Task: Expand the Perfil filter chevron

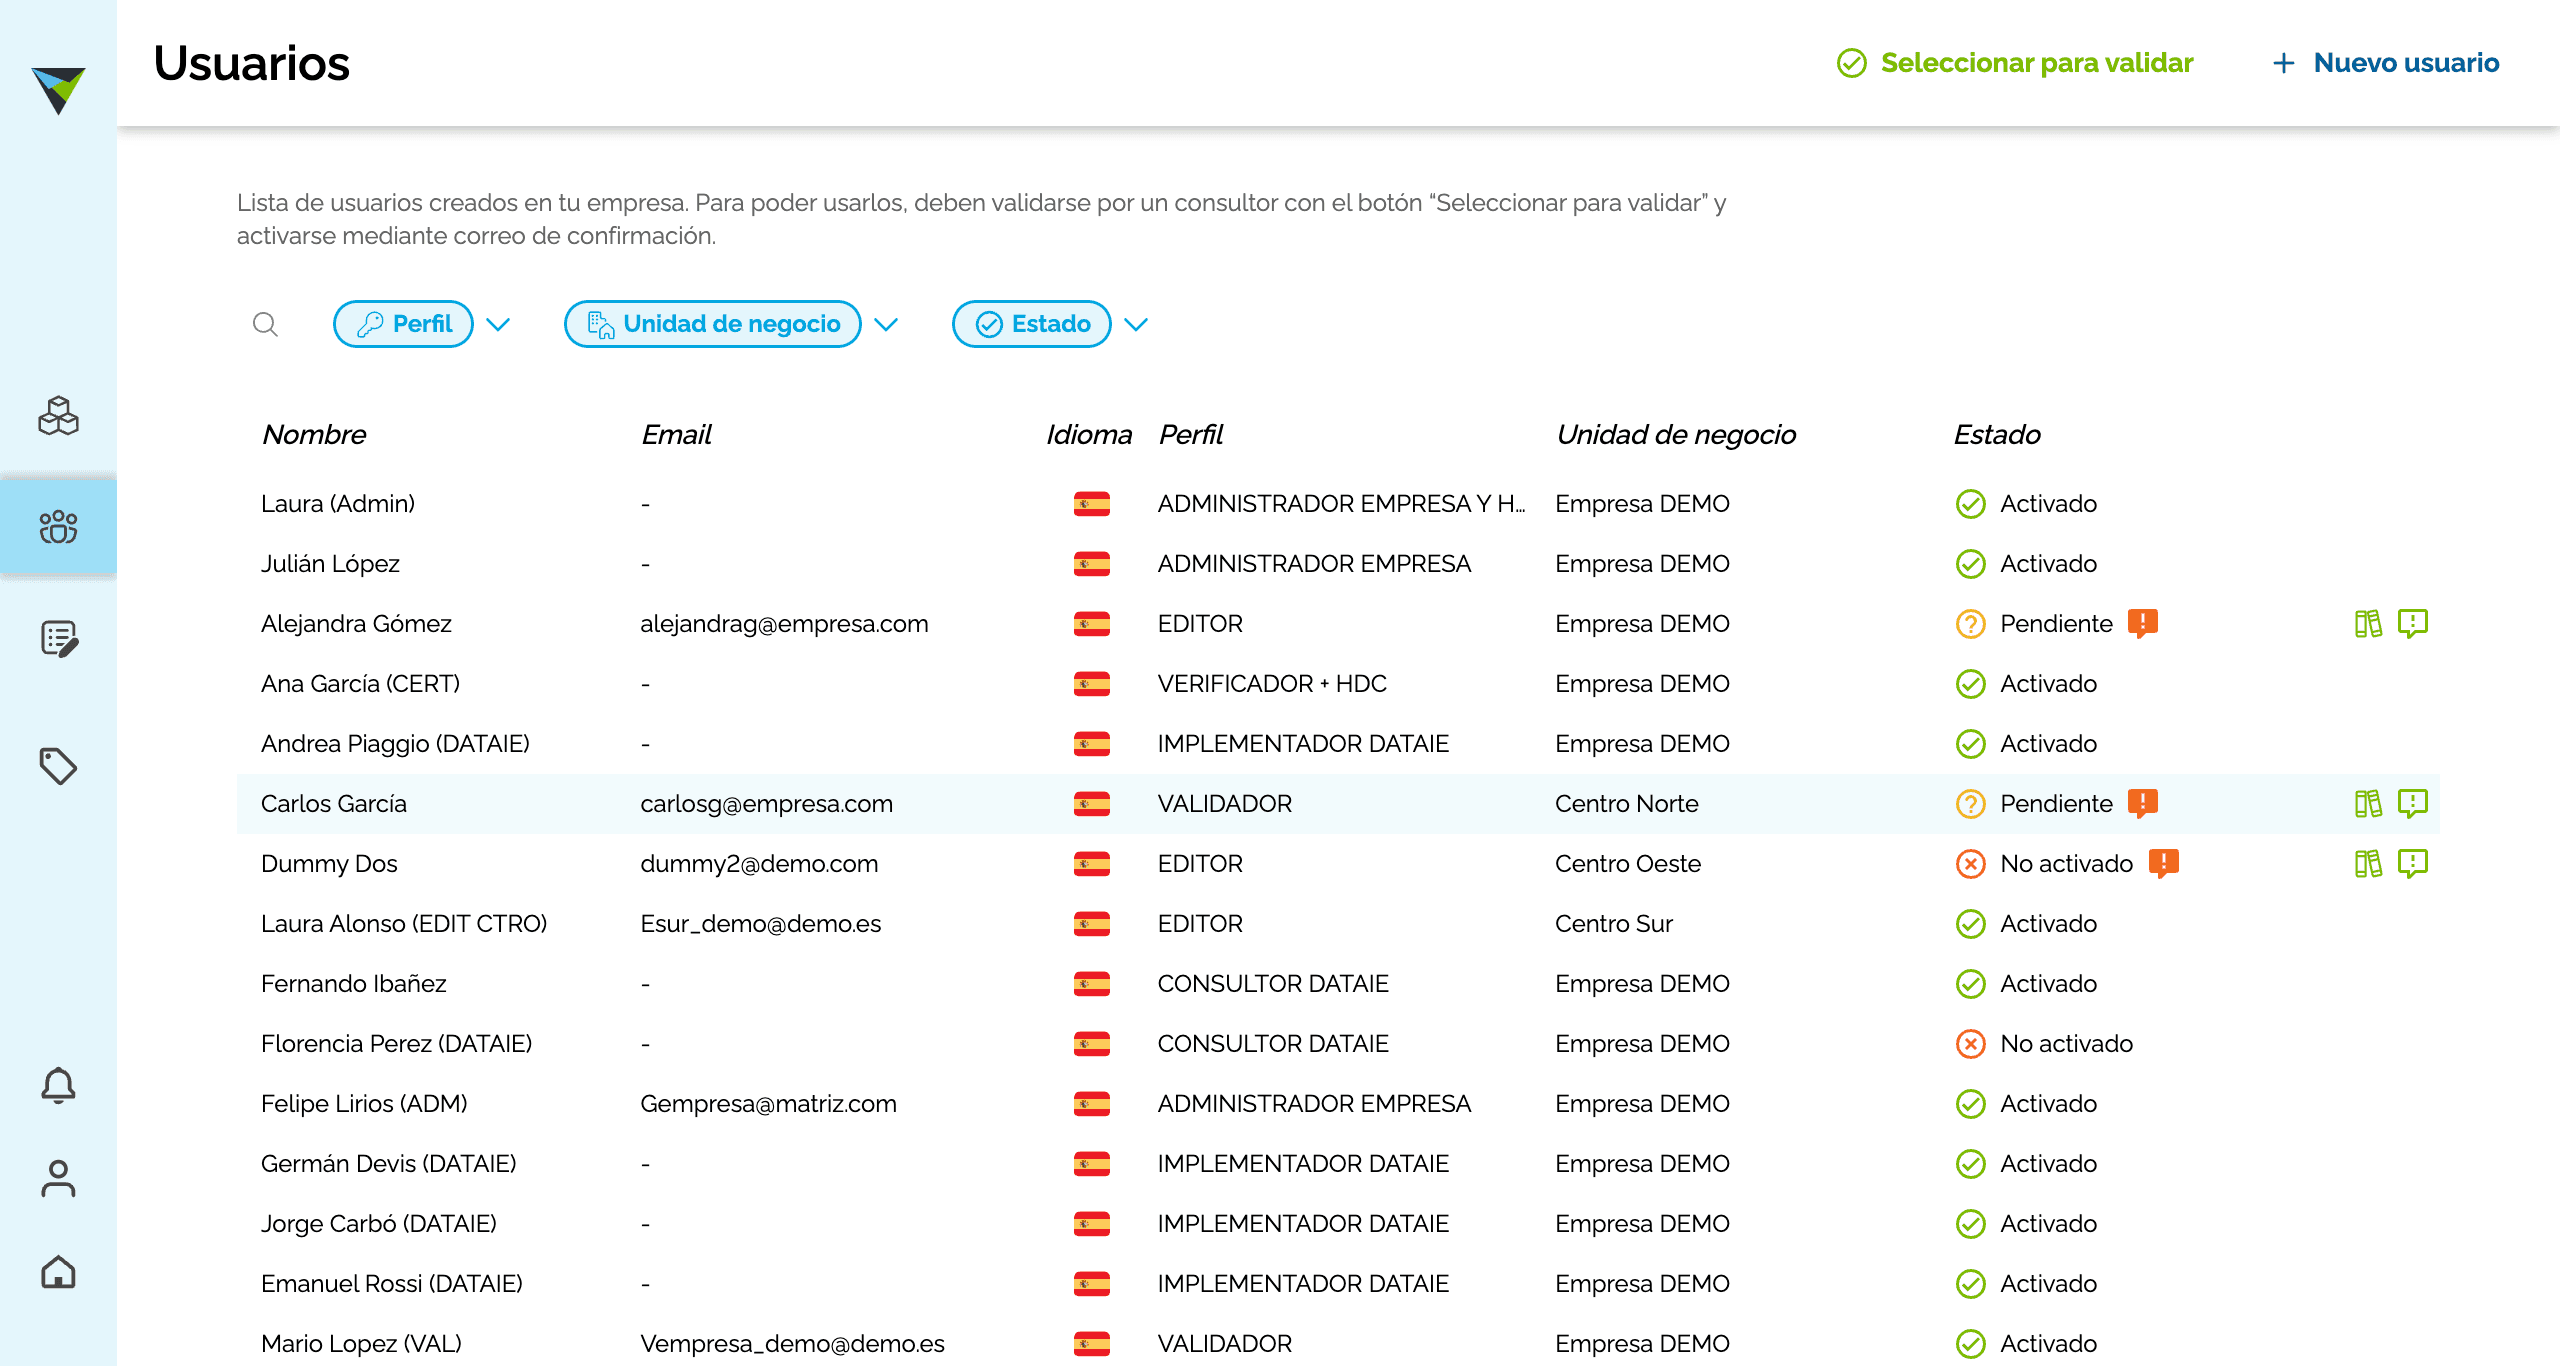Action: point(498,324)
